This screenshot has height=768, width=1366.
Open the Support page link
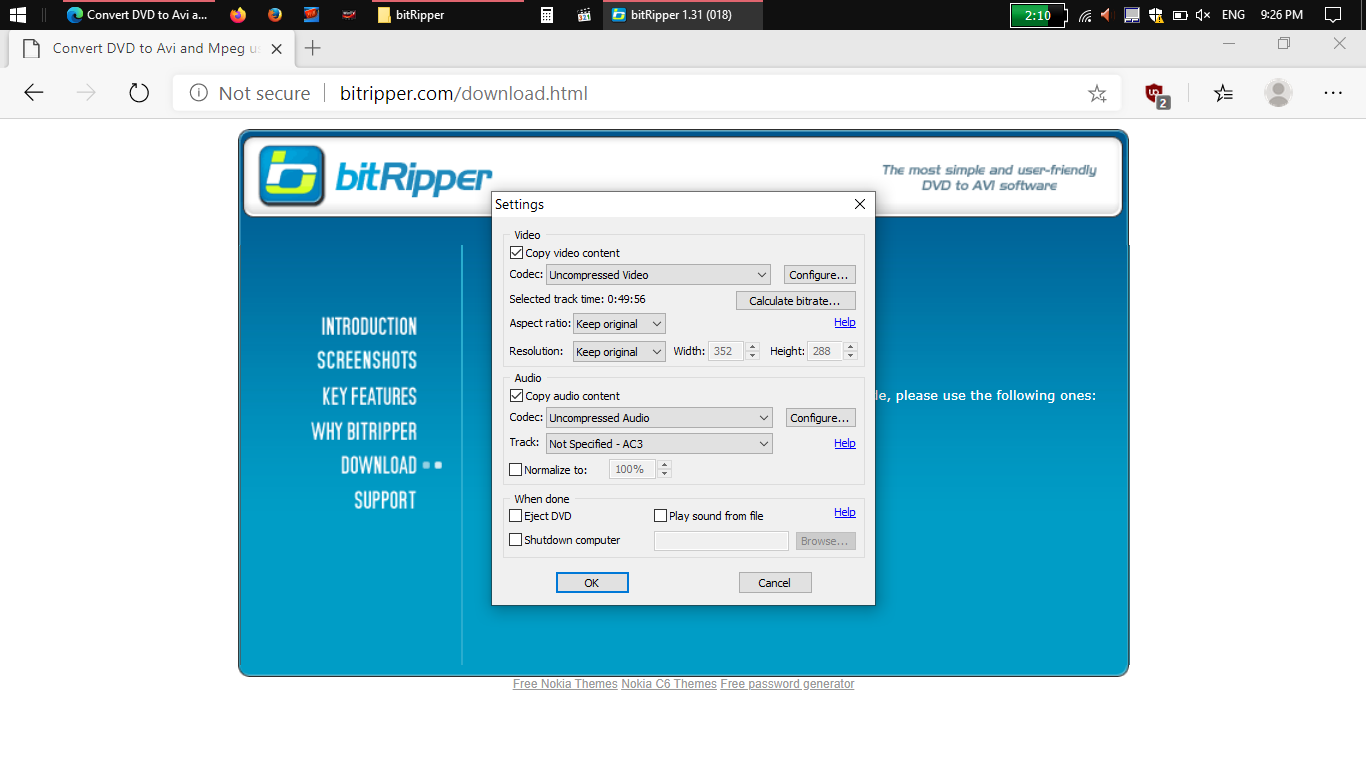(x=385, y=500)
